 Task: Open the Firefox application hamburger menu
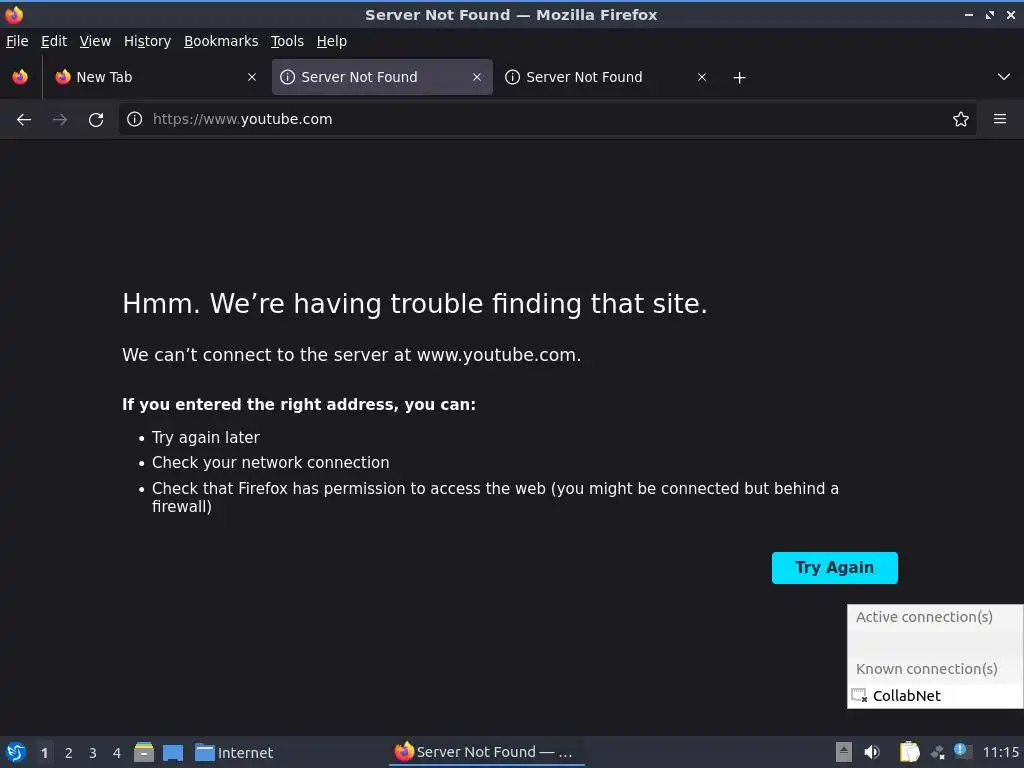tap(1000, 119)
